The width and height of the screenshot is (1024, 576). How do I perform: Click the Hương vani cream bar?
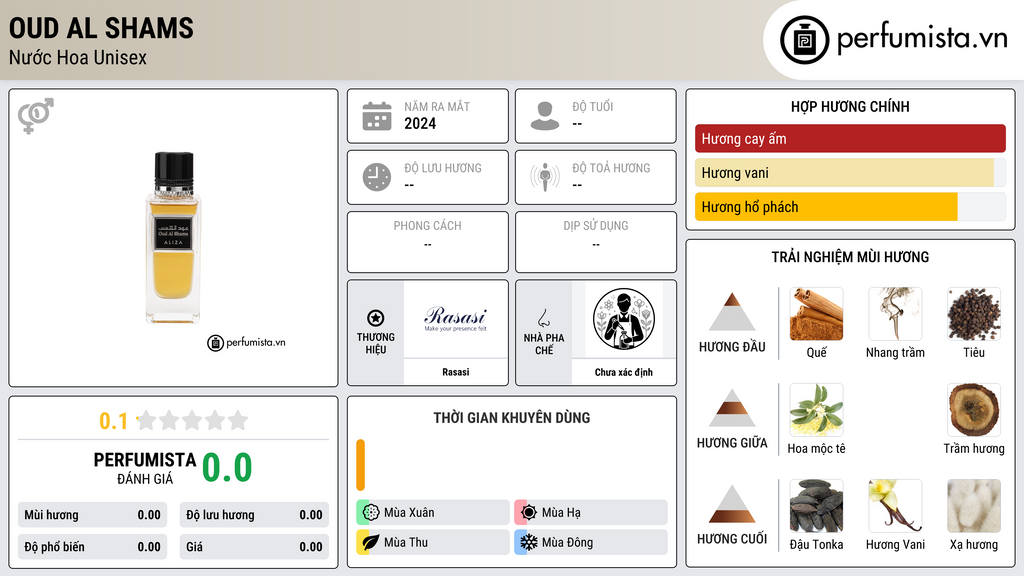[844, 173]
